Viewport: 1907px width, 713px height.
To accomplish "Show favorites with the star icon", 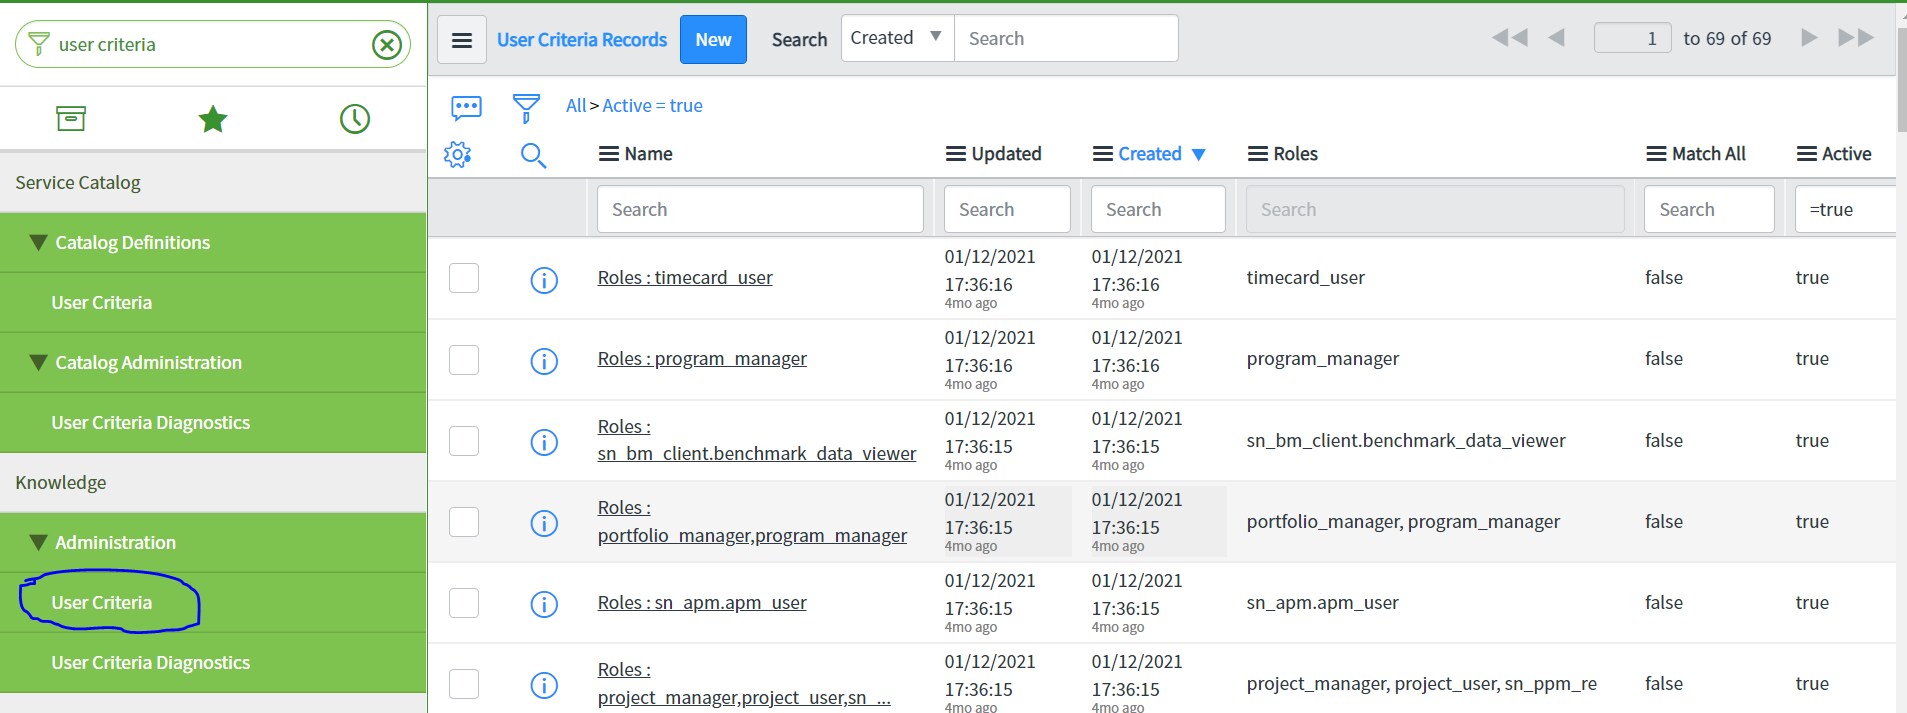I will [213, 119].
